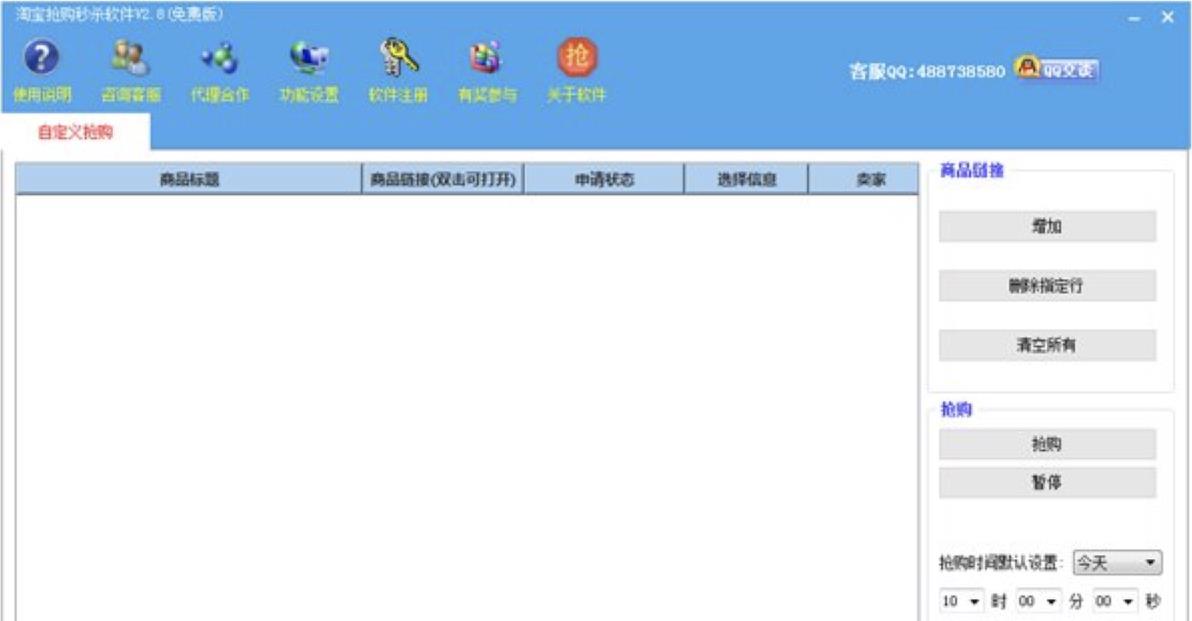Open the 今天 date dropdown

click(x=1117, y=562)
